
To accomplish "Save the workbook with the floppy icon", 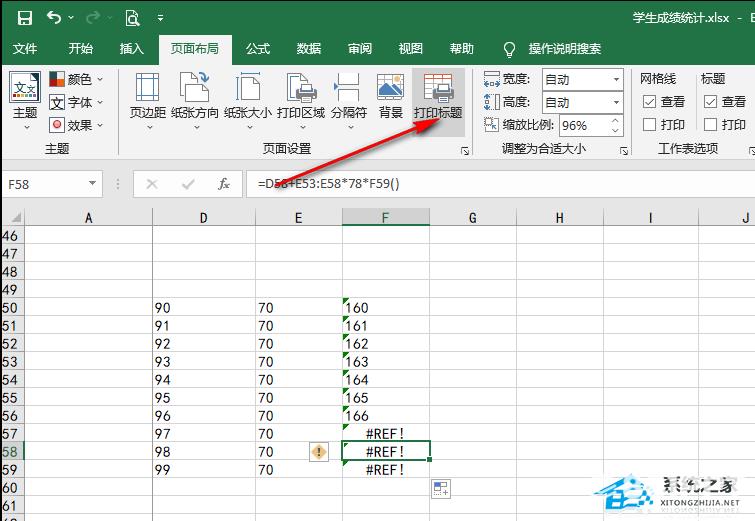I will 25,18.
